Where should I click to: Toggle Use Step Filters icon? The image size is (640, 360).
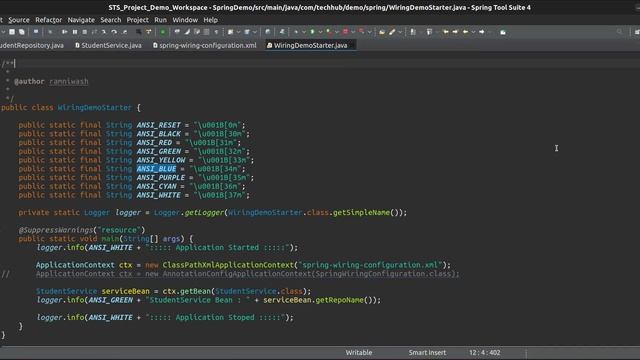(149, 32)
